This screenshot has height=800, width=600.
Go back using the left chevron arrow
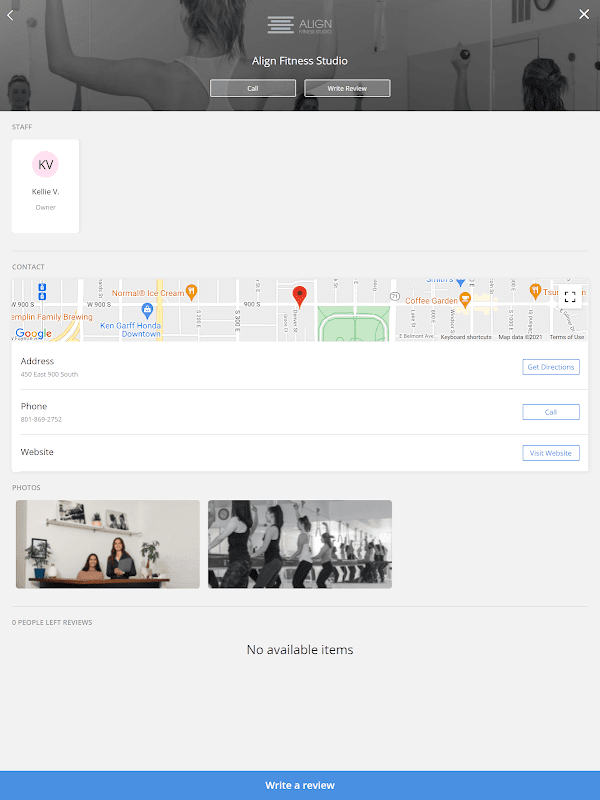10,15
